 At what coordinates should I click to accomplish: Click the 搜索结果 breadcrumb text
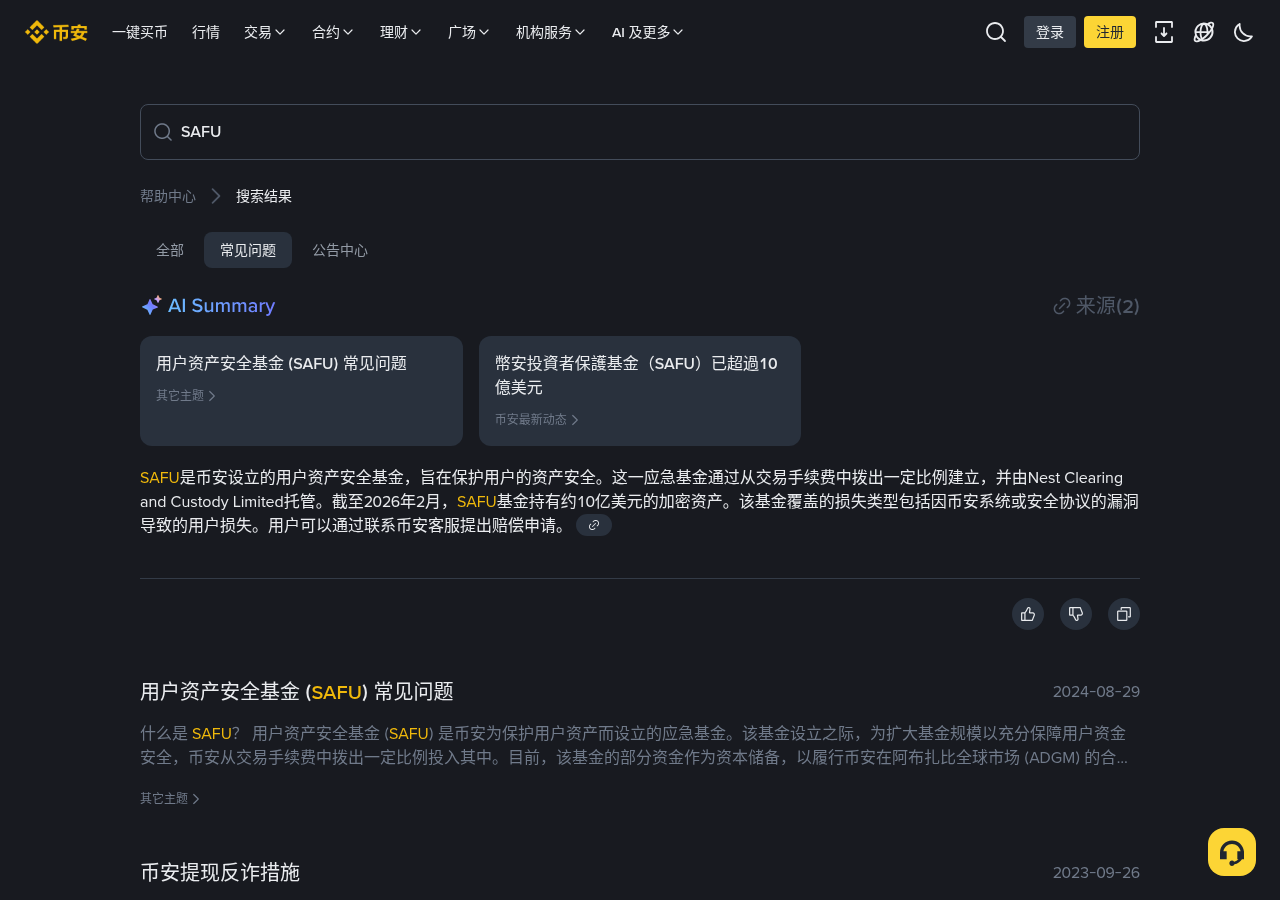click(264, 196)
